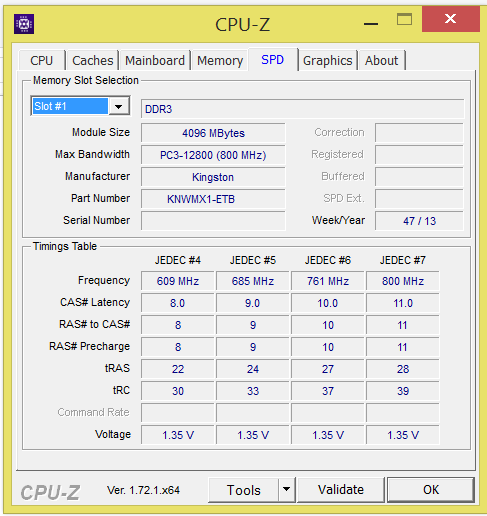Viewport: 487px width, 516px height.
Task: Click the 761 MHz frequency cell
Action: point(328,281)
